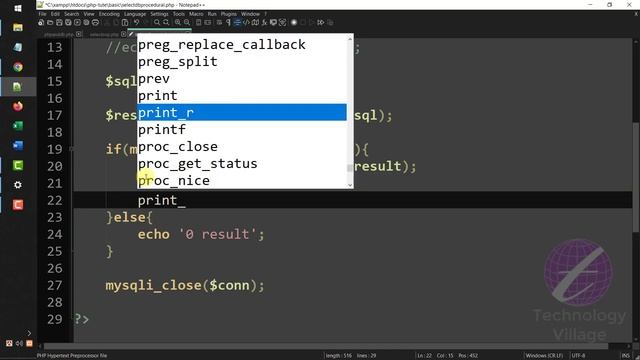Open the Edit menu
This screenshot has height=360, width=640.
pos(55,14)
